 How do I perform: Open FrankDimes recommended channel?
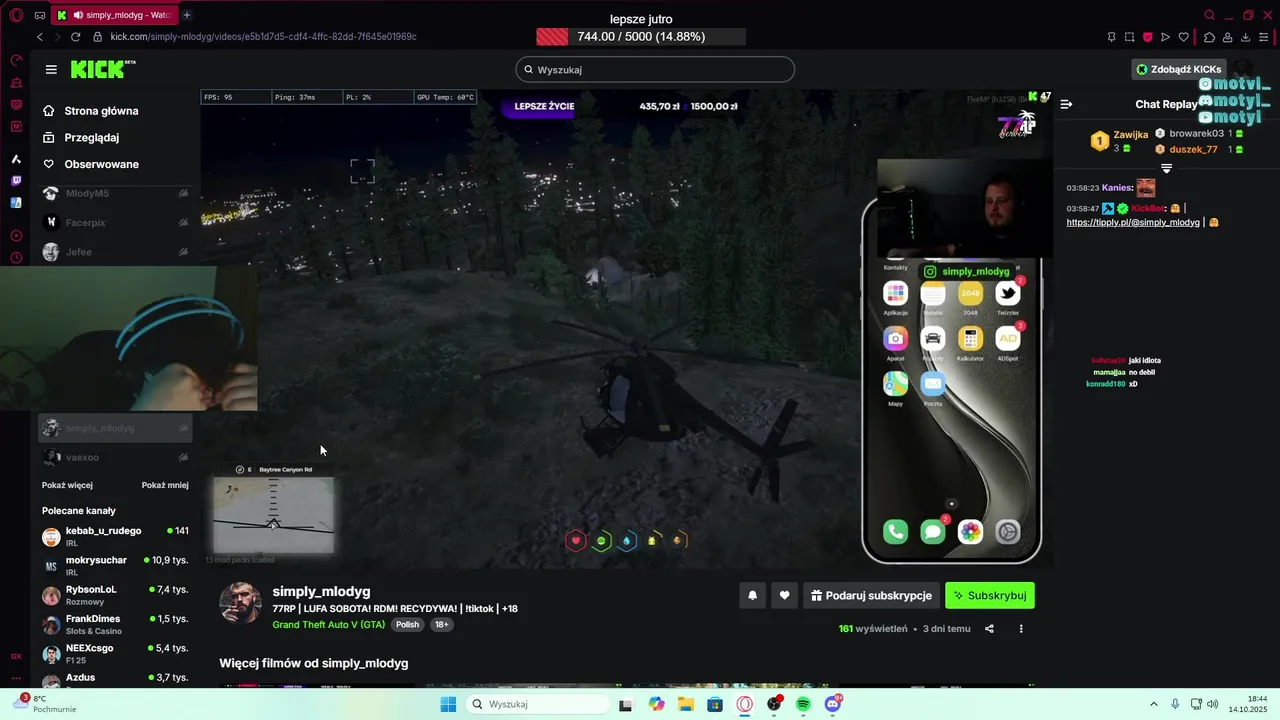coord(115,624)
